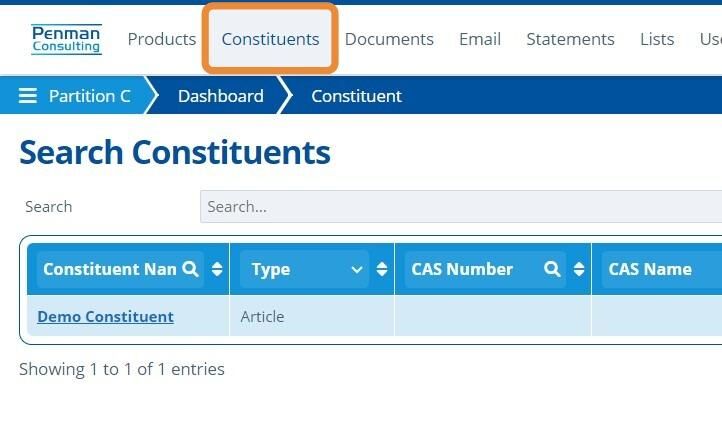The height and width of the screenshot is (445, 722).
Task: Click the Constituent breadcrumb
Action: click(356, 96)
